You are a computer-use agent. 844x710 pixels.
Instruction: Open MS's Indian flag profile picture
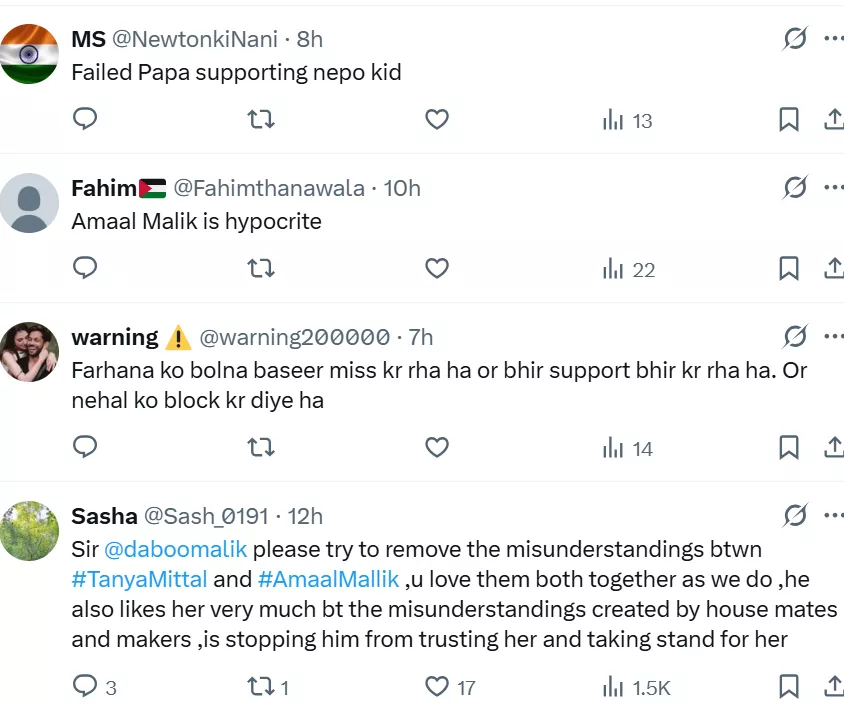tap(29, 54)
